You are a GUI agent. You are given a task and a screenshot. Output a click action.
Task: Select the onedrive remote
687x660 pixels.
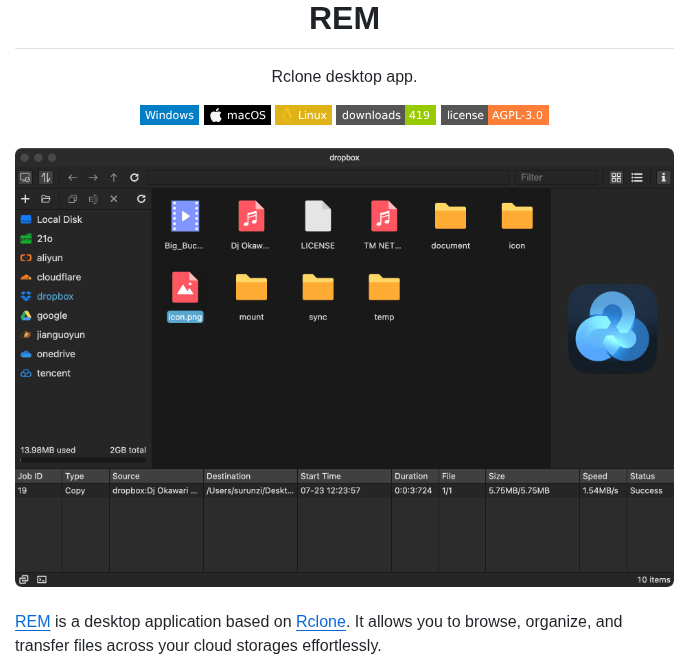point(83,354)
